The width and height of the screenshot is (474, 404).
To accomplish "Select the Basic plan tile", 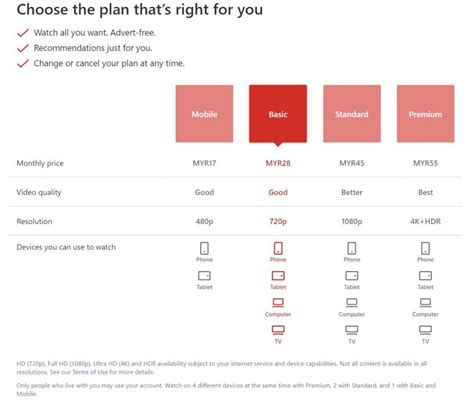I will click(x=278, y=114).
